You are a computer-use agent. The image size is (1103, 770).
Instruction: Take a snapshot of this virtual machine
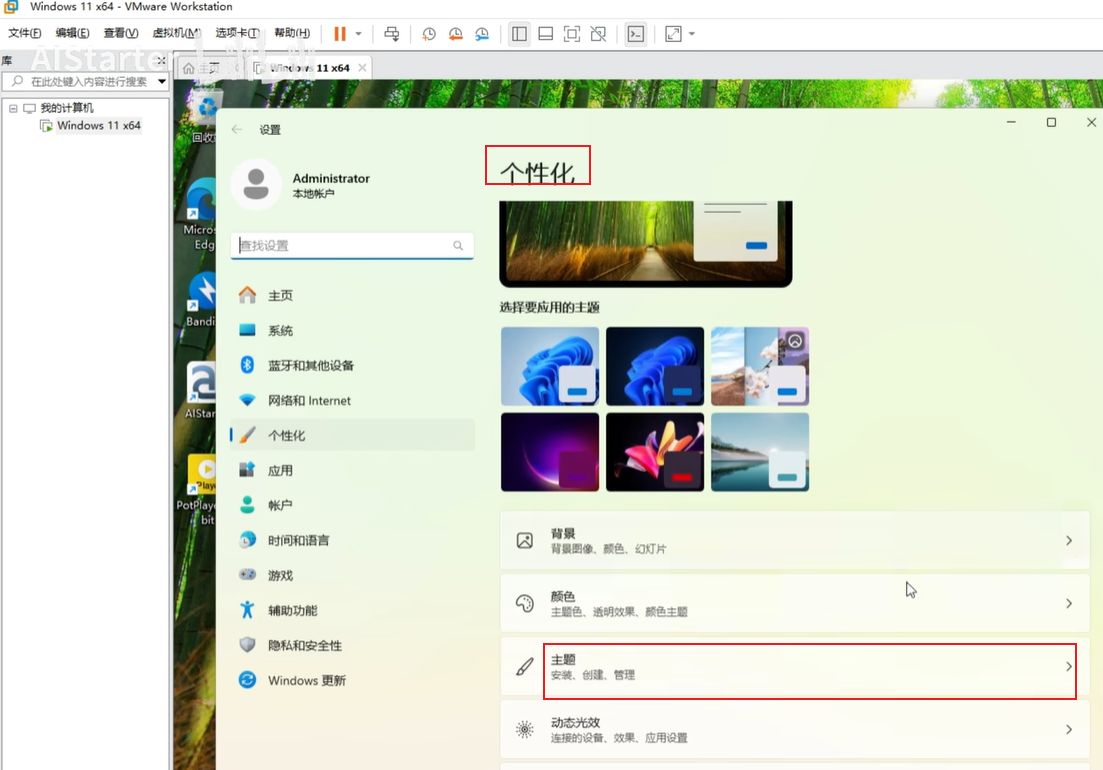(429, 34)
